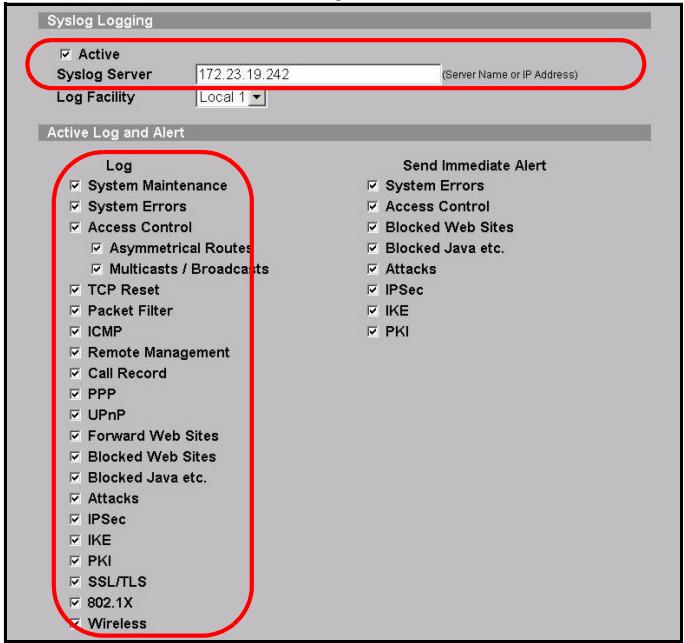The height and width of the screenshot is (643, 684).
Task: Uncheck the ICMP log checkbox
Action: pos(75,332)
